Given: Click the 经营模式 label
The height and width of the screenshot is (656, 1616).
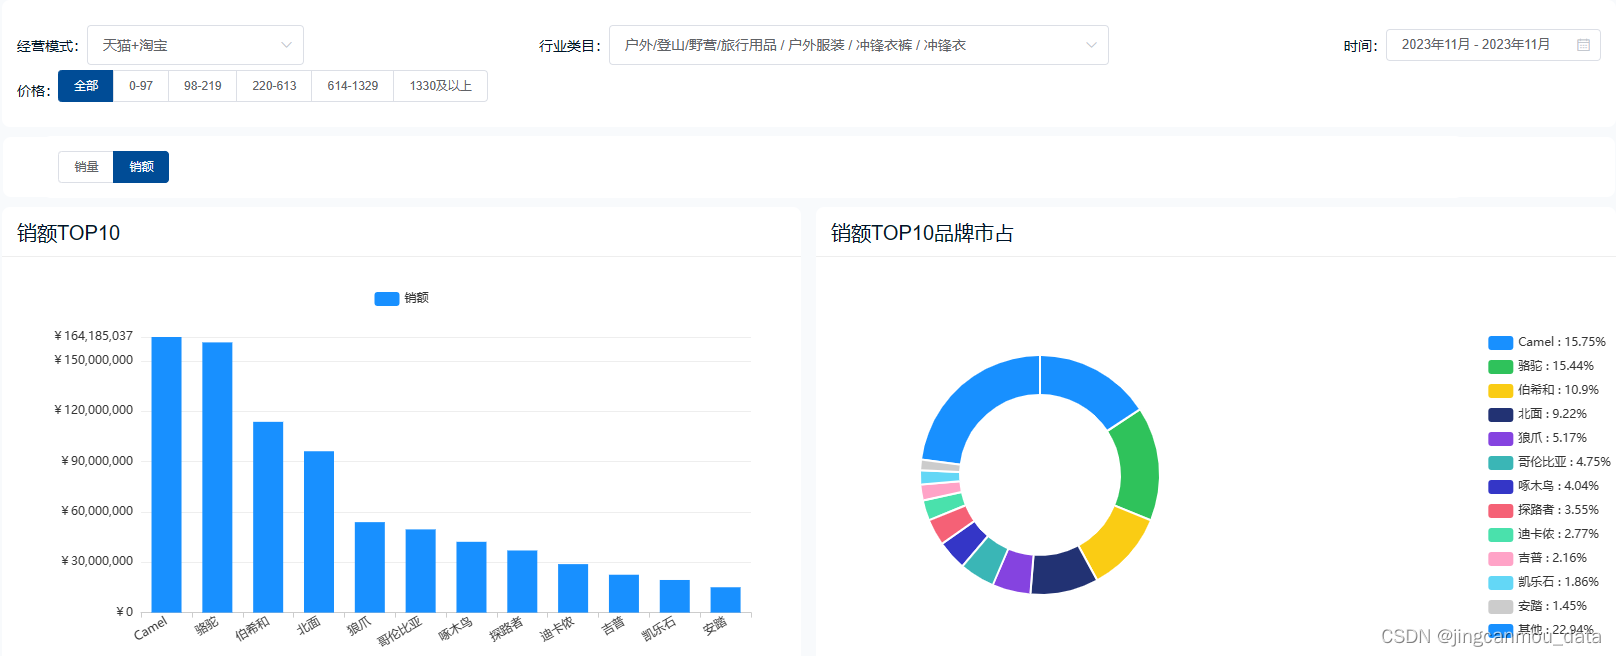Looking at the screenshot, I should point(48,46).
